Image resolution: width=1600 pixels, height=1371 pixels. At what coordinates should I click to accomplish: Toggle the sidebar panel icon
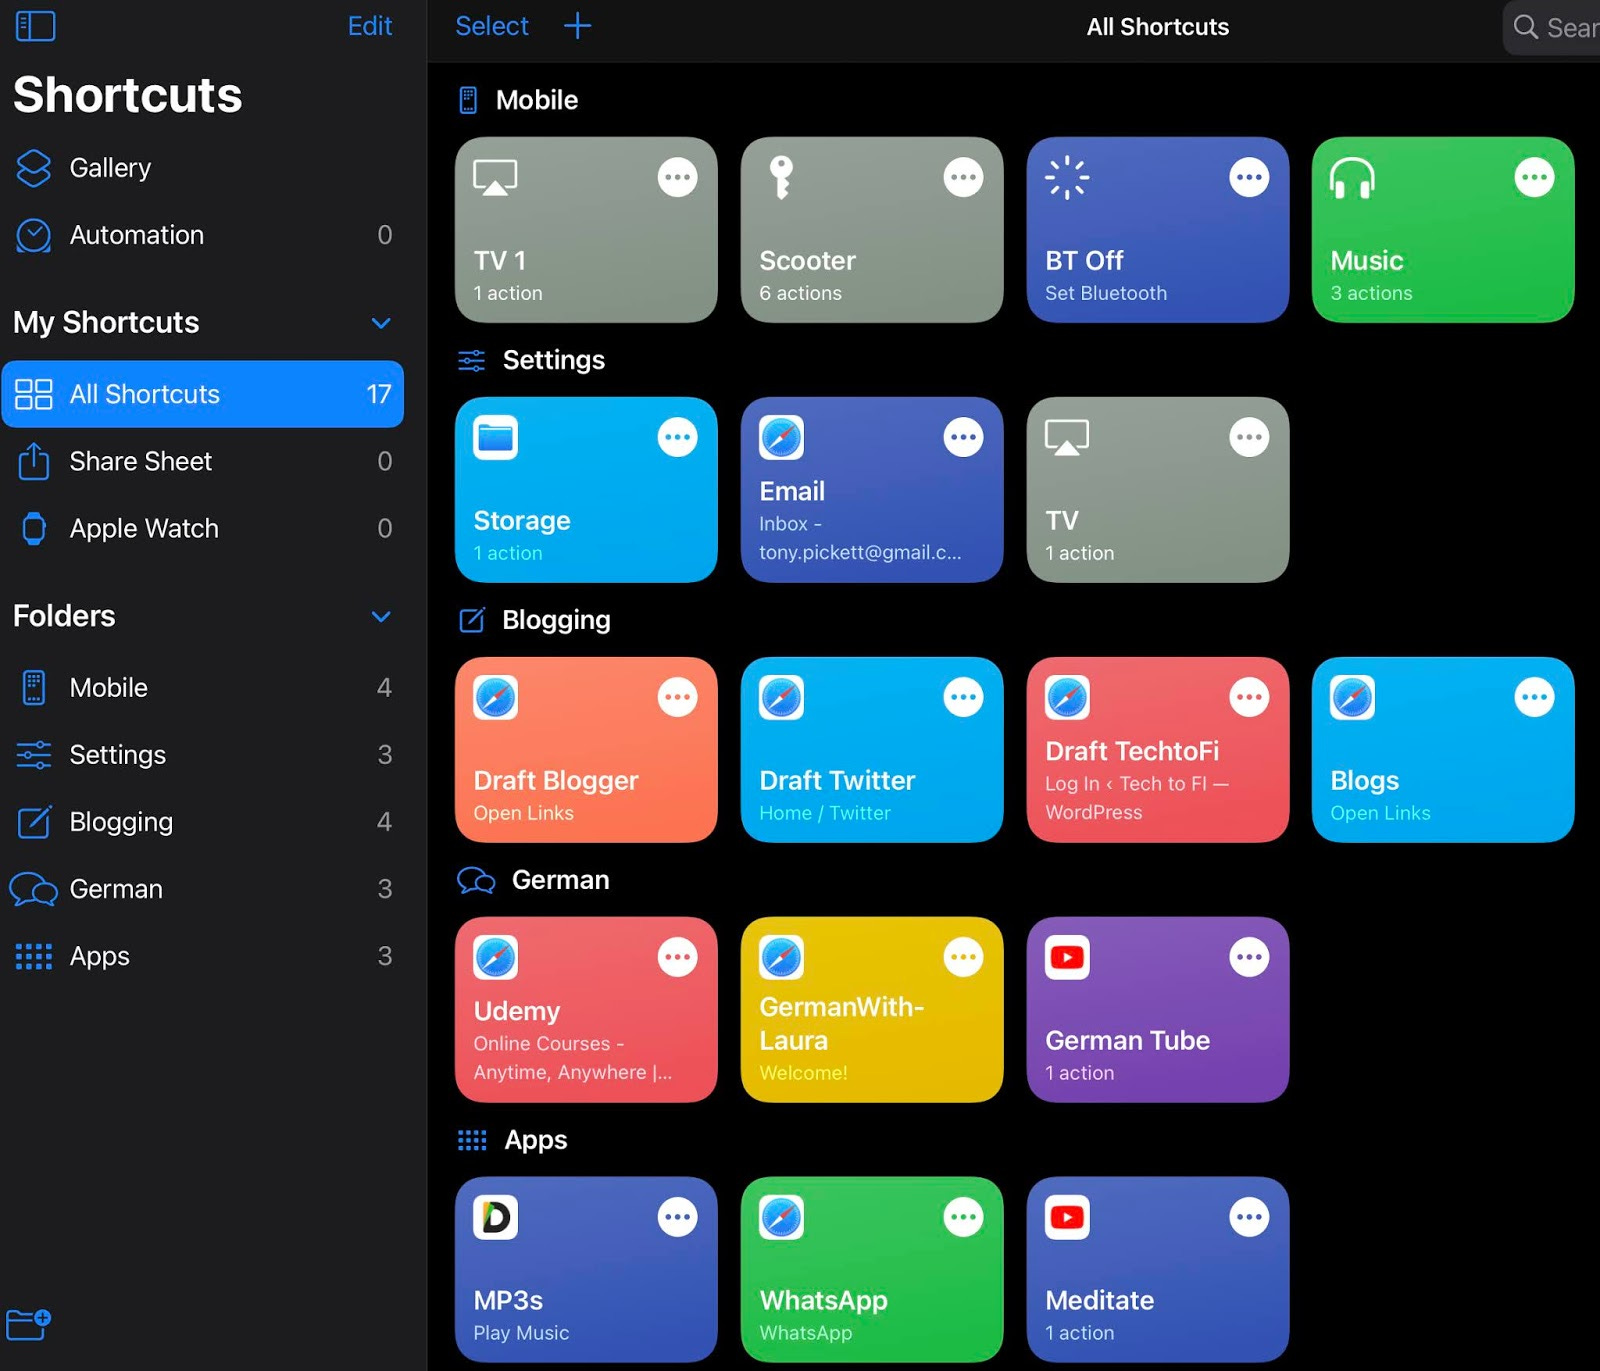[x=35, y=26]
